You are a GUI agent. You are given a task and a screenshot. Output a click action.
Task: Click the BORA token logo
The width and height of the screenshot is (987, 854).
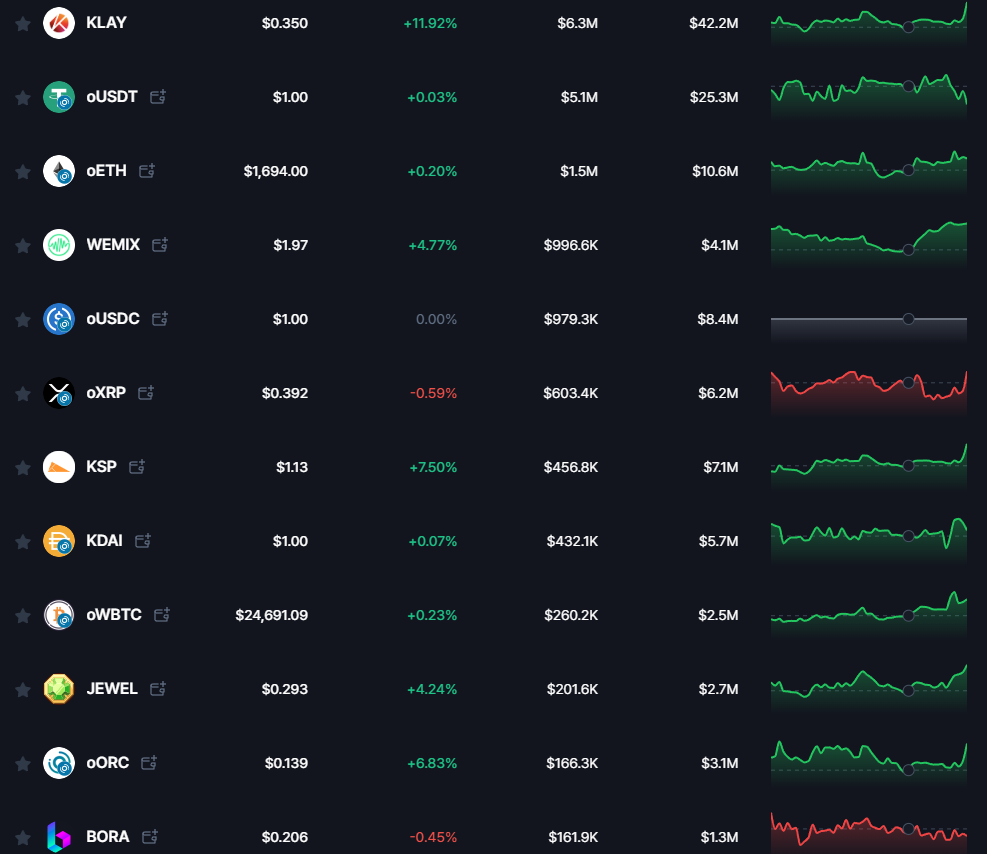pos(59,836)
